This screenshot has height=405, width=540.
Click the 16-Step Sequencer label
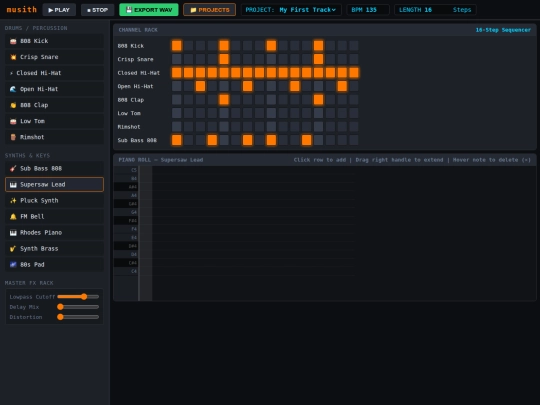click(503, 30)
